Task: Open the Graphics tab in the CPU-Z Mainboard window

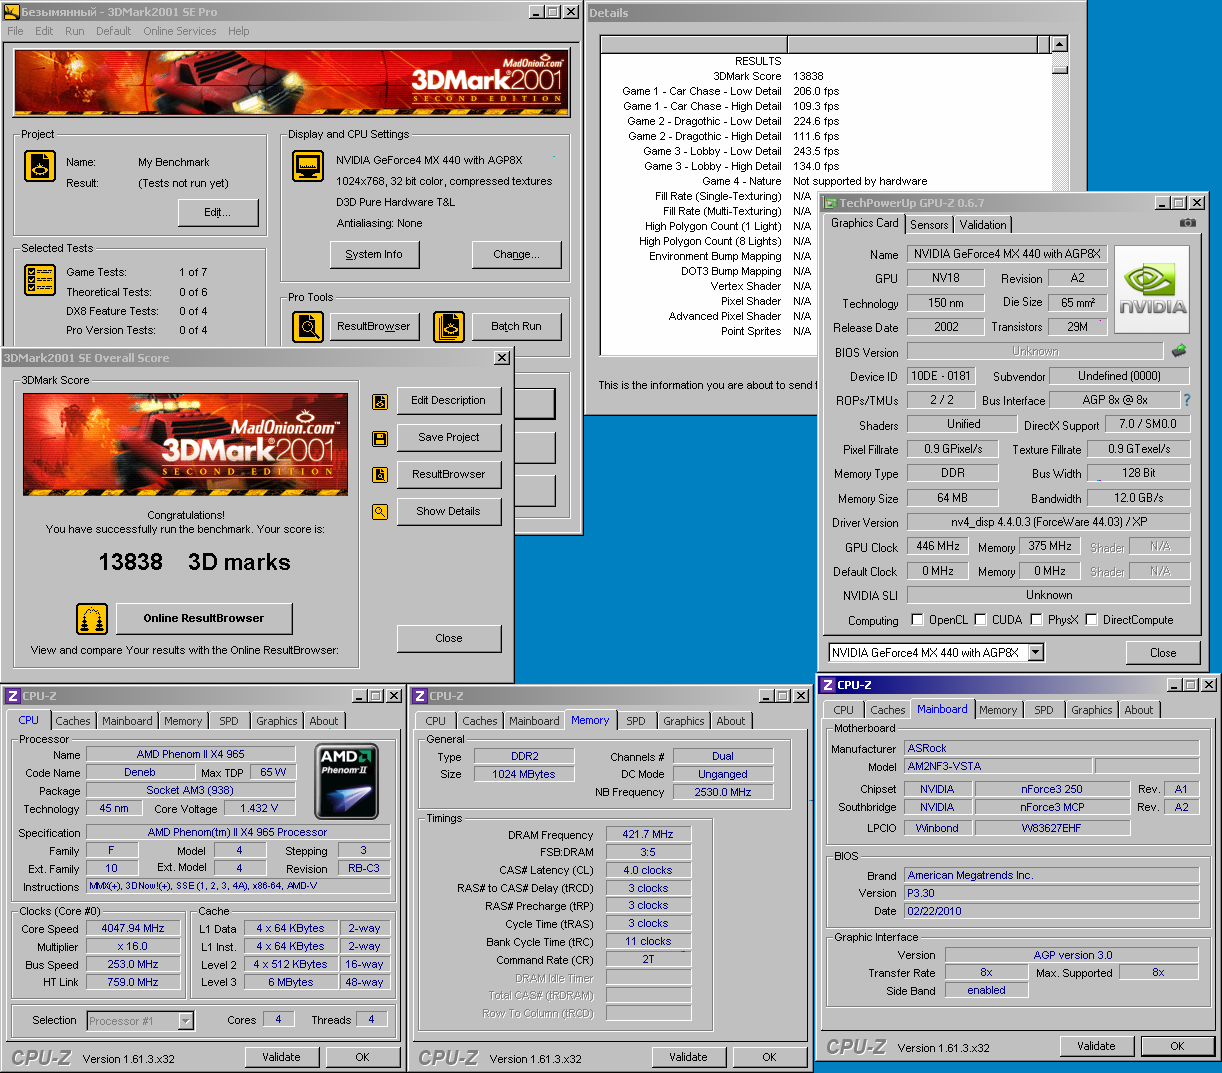Action: click(x=1092, y=710)
